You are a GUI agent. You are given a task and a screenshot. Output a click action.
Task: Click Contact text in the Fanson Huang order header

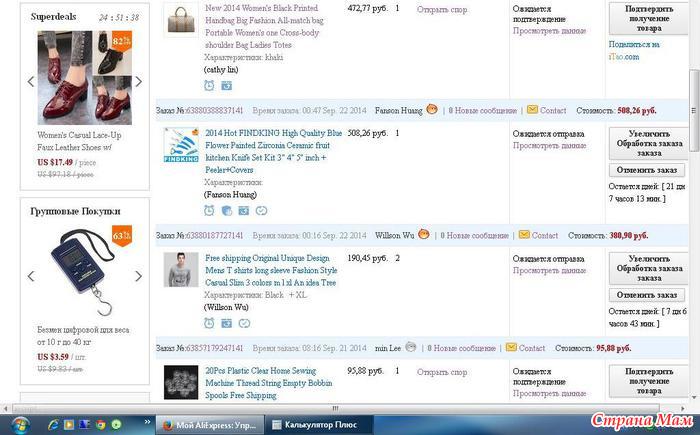point(553,110)
